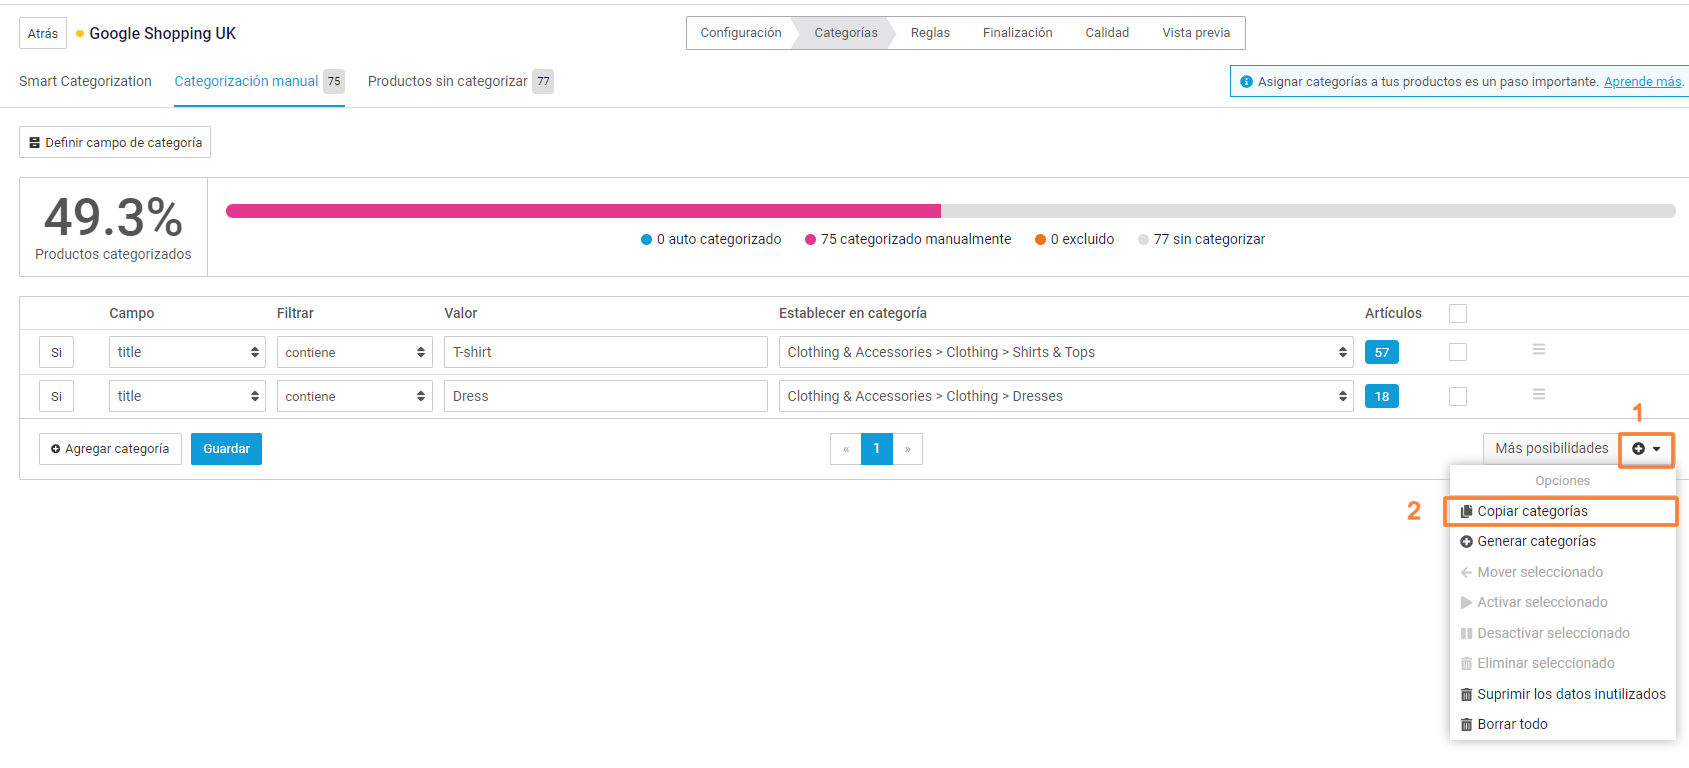
Task: Click drag handle icon on T-shirt row
Action: click(x=1538, y=350)
